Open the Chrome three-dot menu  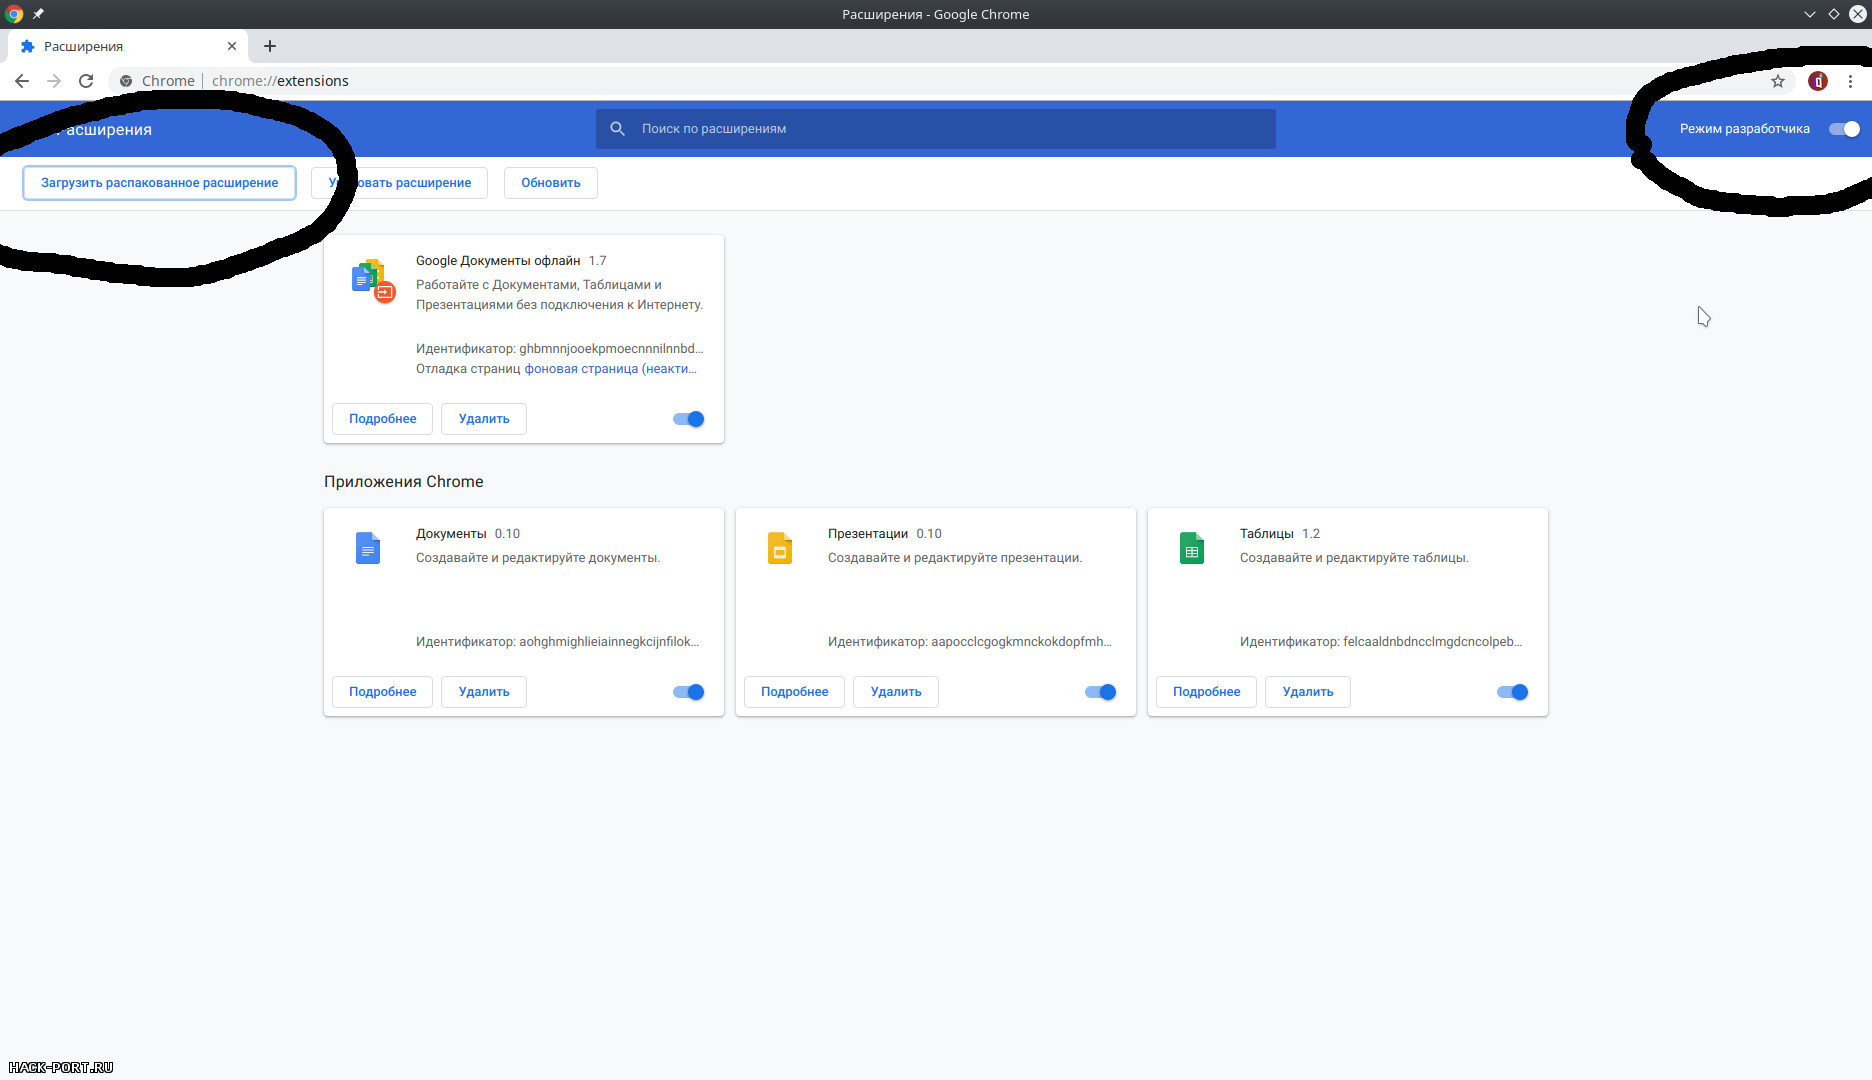(1850, 81)
